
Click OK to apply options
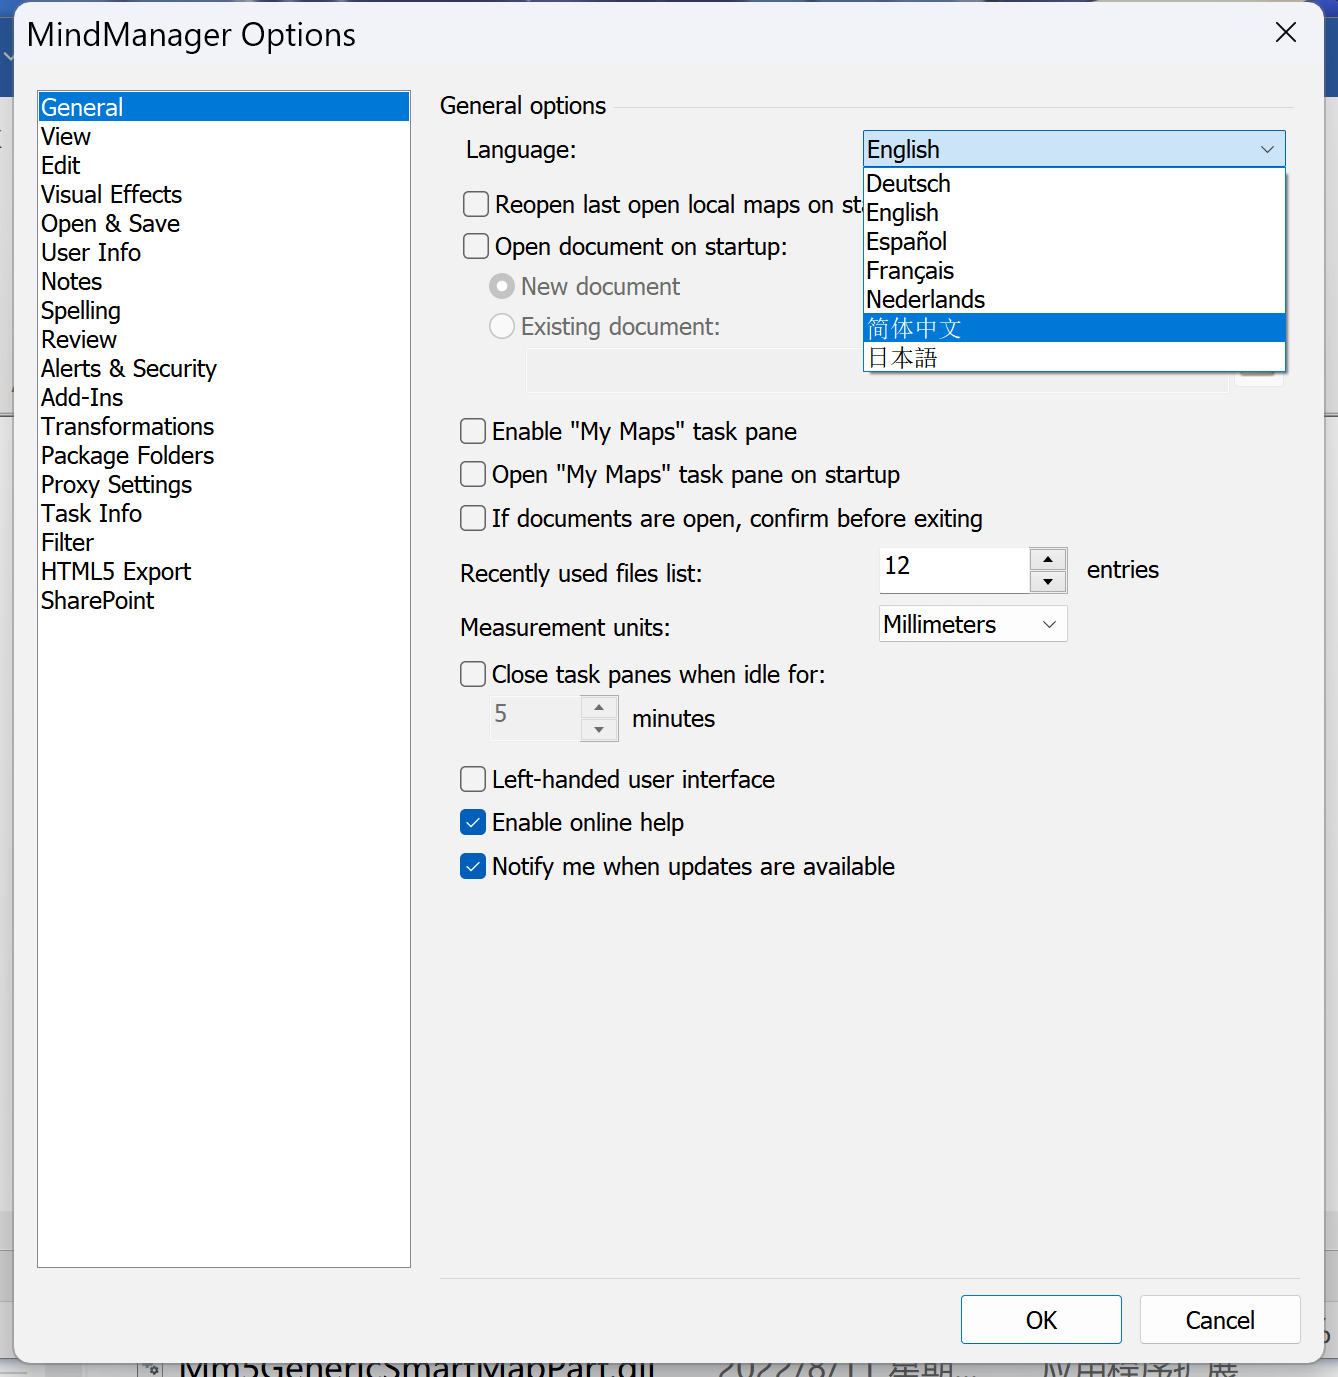[1041, 1320]
